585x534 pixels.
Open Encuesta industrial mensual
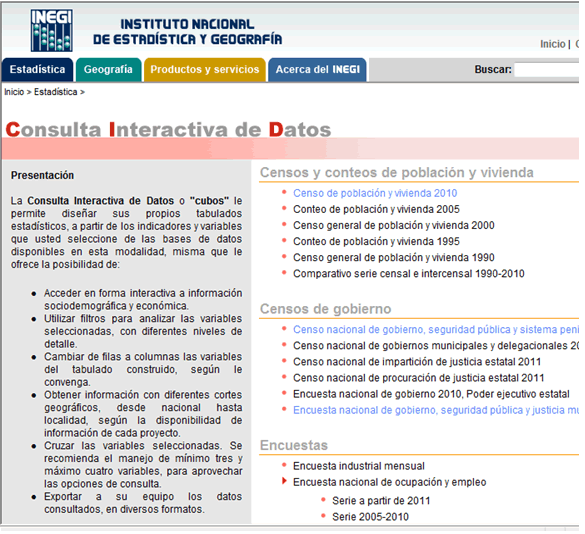tap(359, 466)
